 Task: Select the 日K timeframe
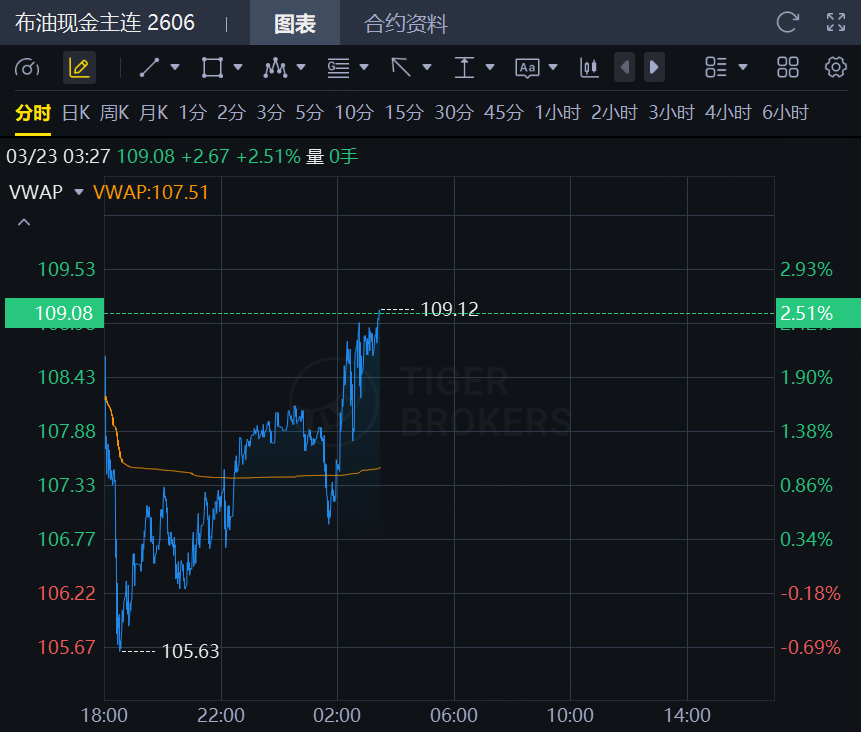click(76, 113)
